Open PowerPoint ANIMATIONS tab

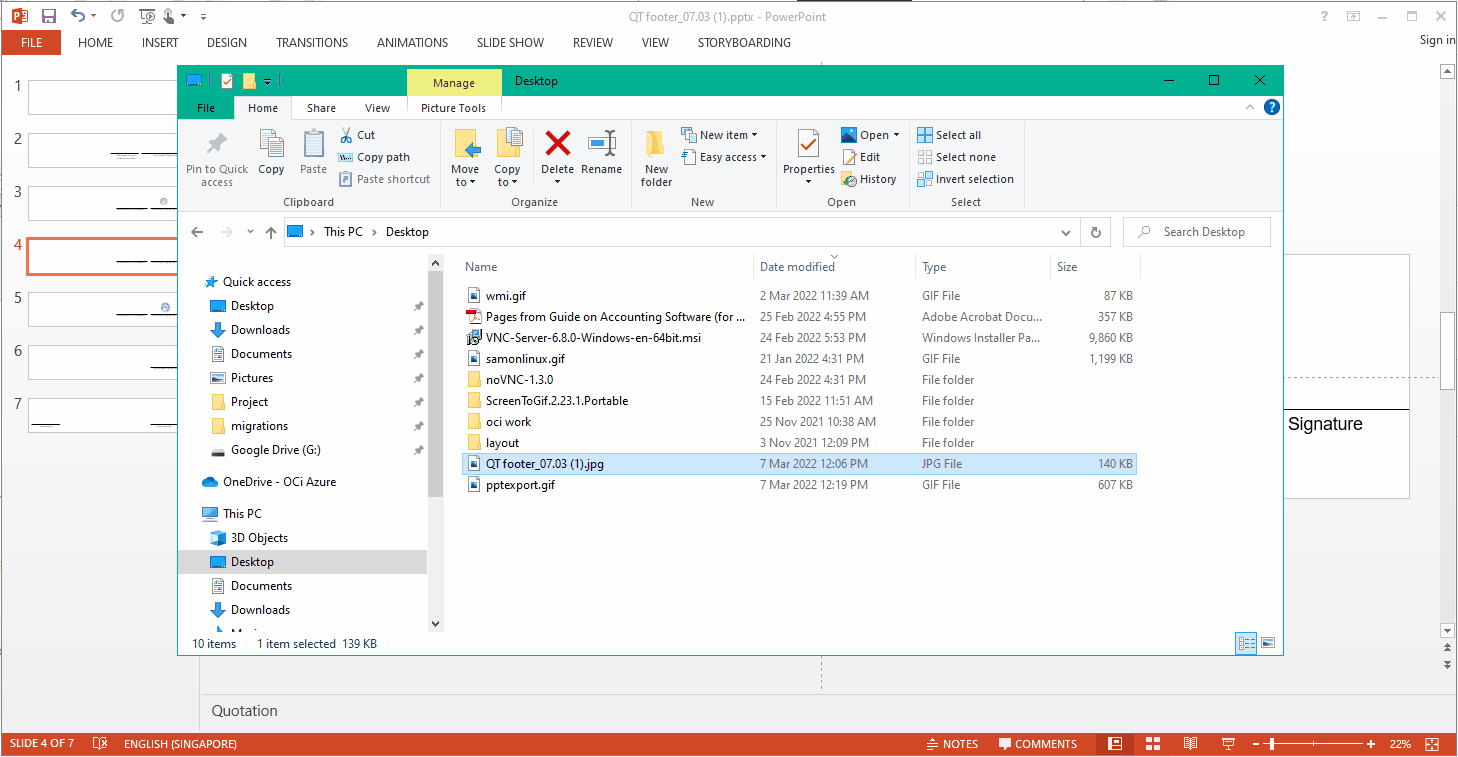tap(412, 43)
